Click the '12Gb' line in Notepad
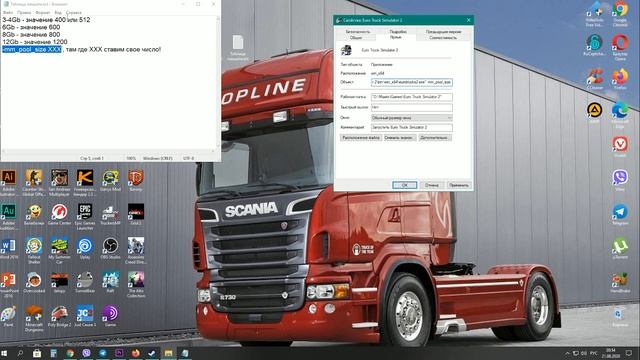Viewport: 640px width, 360px height. pos(35,42)
